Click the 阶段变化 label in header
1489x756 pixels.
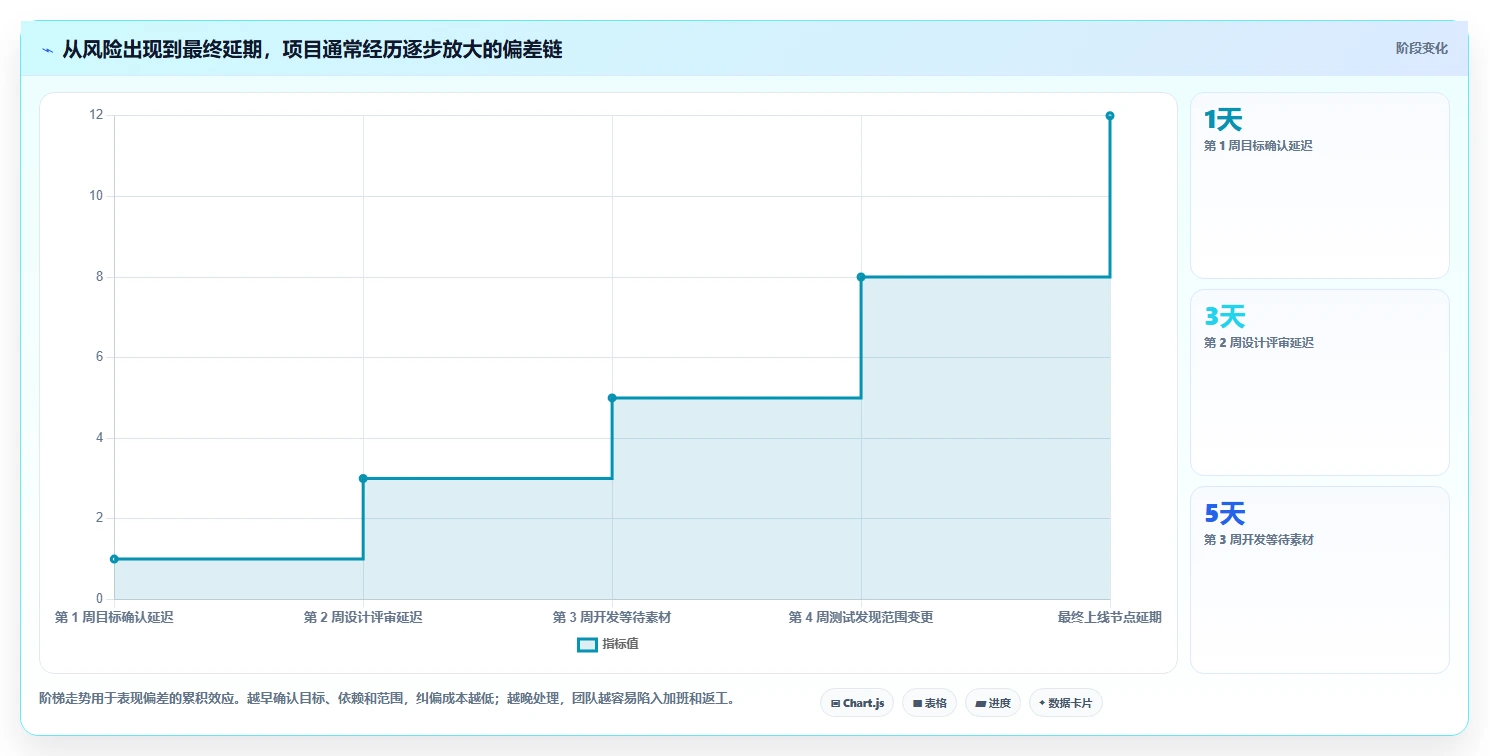coord(1421,48)
